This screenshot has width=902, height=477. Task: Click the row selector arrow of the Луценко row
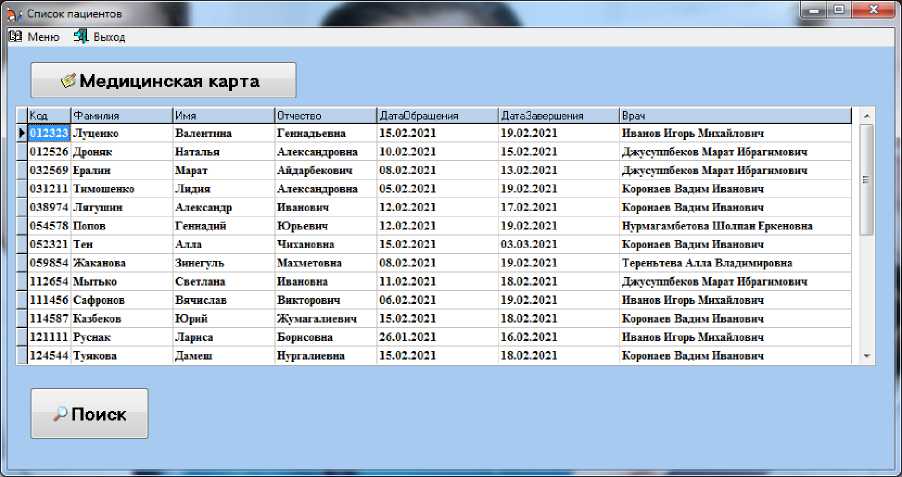pyautogui.click(x=21, y=133)
